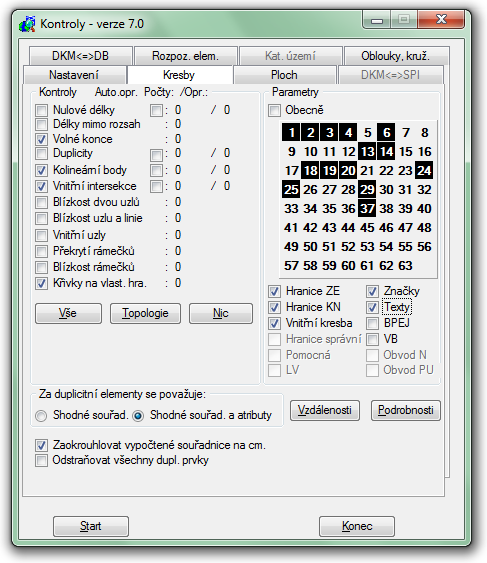487x563 pixels.
Task: Deselect highlighted layer 13
Action: [x=367, y=152]
